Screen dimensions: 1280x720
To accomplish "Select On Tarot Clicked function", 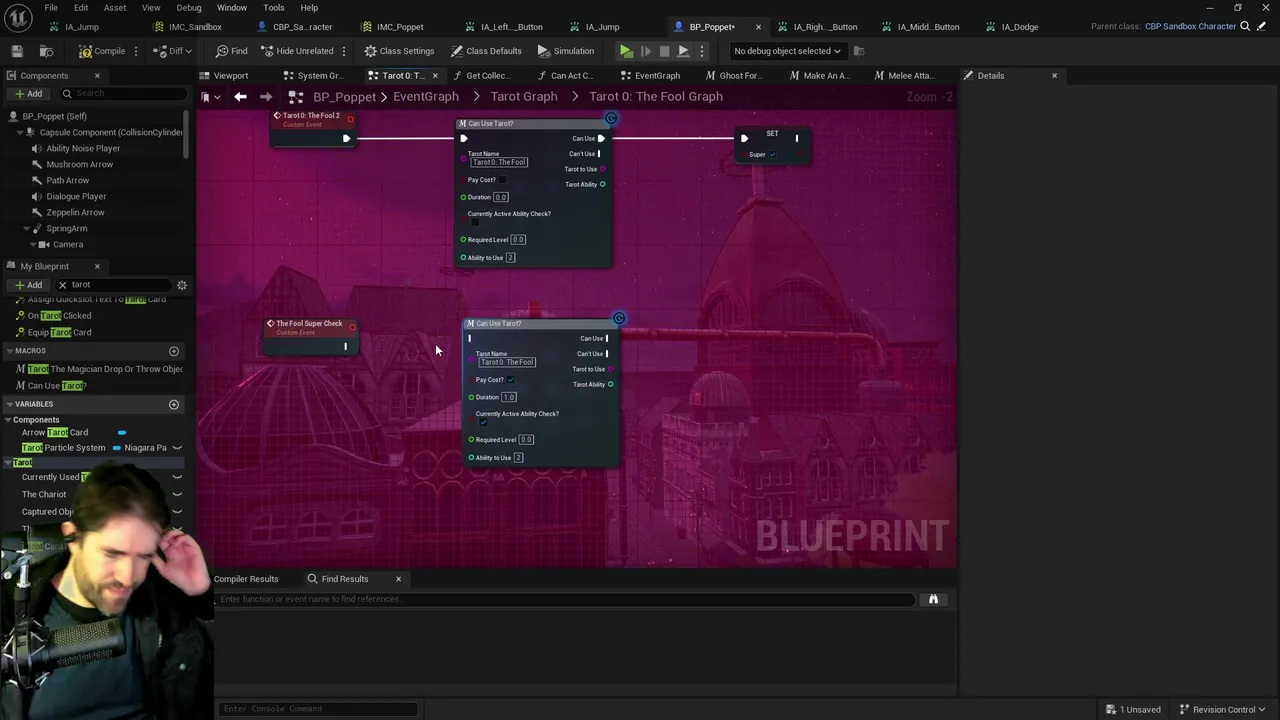I will [59, 316].
